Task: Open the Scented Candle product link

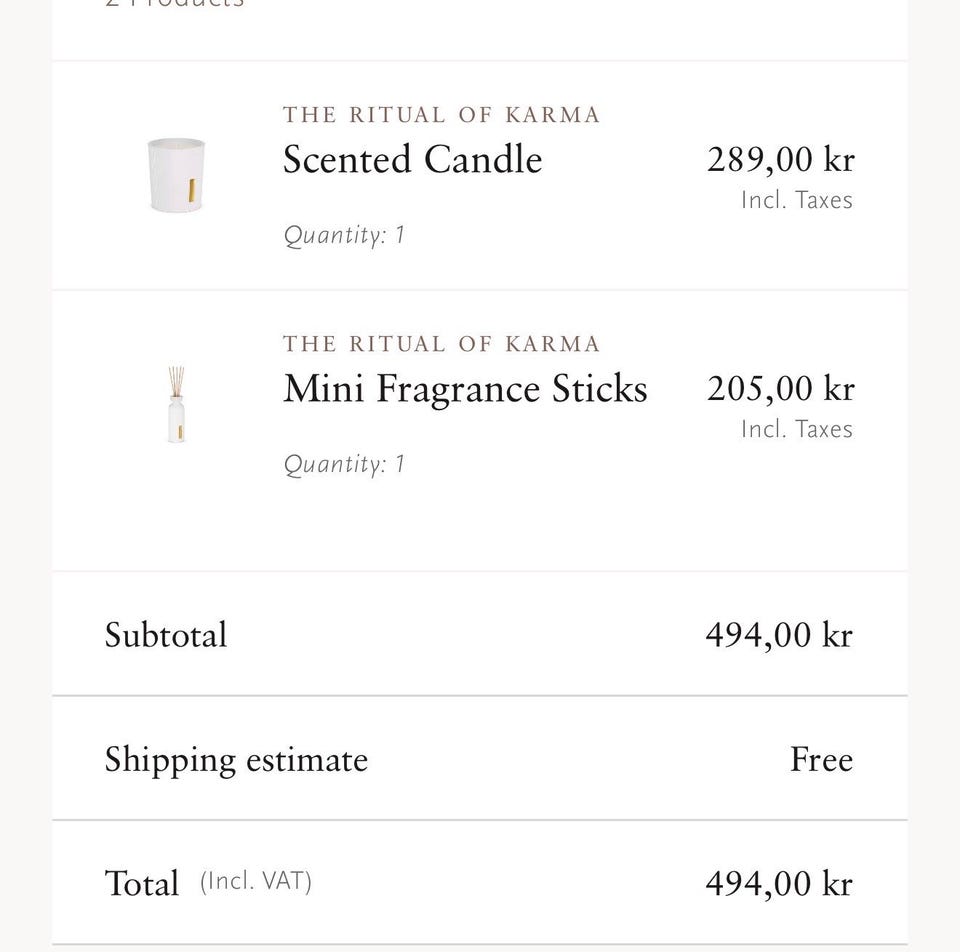Action: (x=412, y=159)
